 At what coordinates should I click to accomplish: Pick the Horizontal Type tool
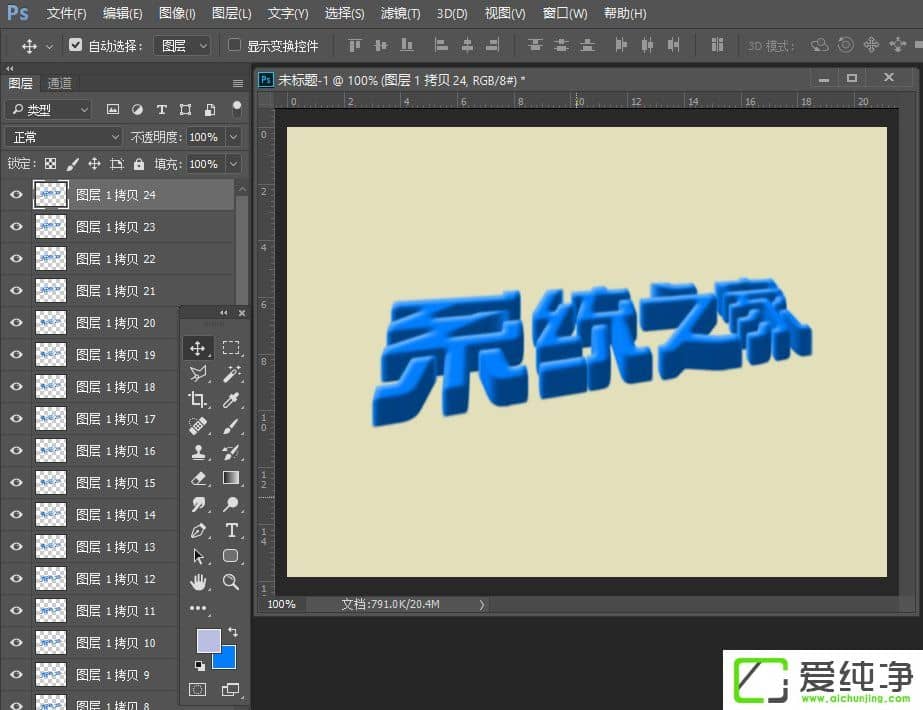[x=231, y=530]
